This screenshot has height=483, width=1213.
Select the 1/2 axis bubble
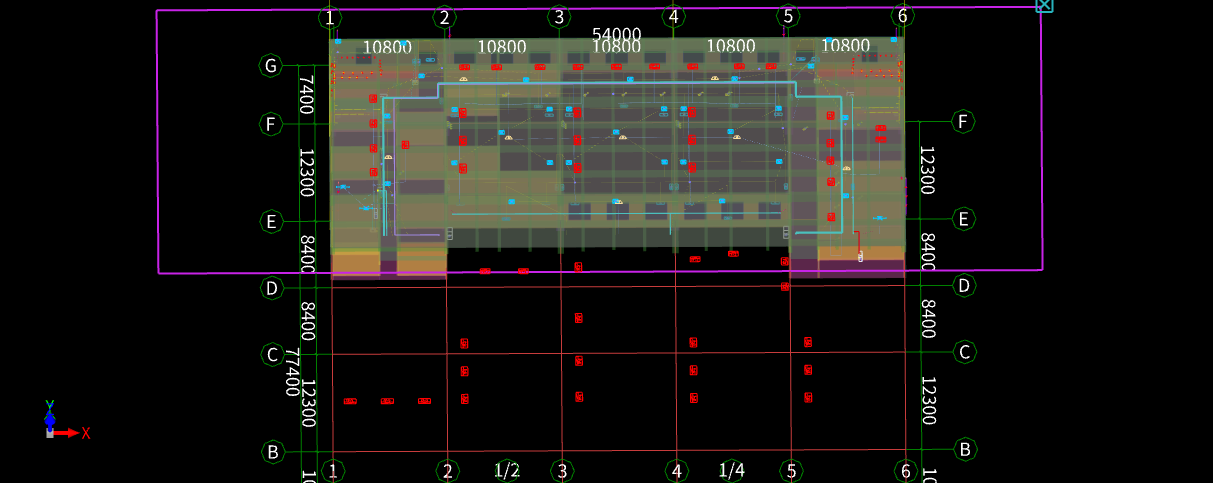tap(507, 470)
